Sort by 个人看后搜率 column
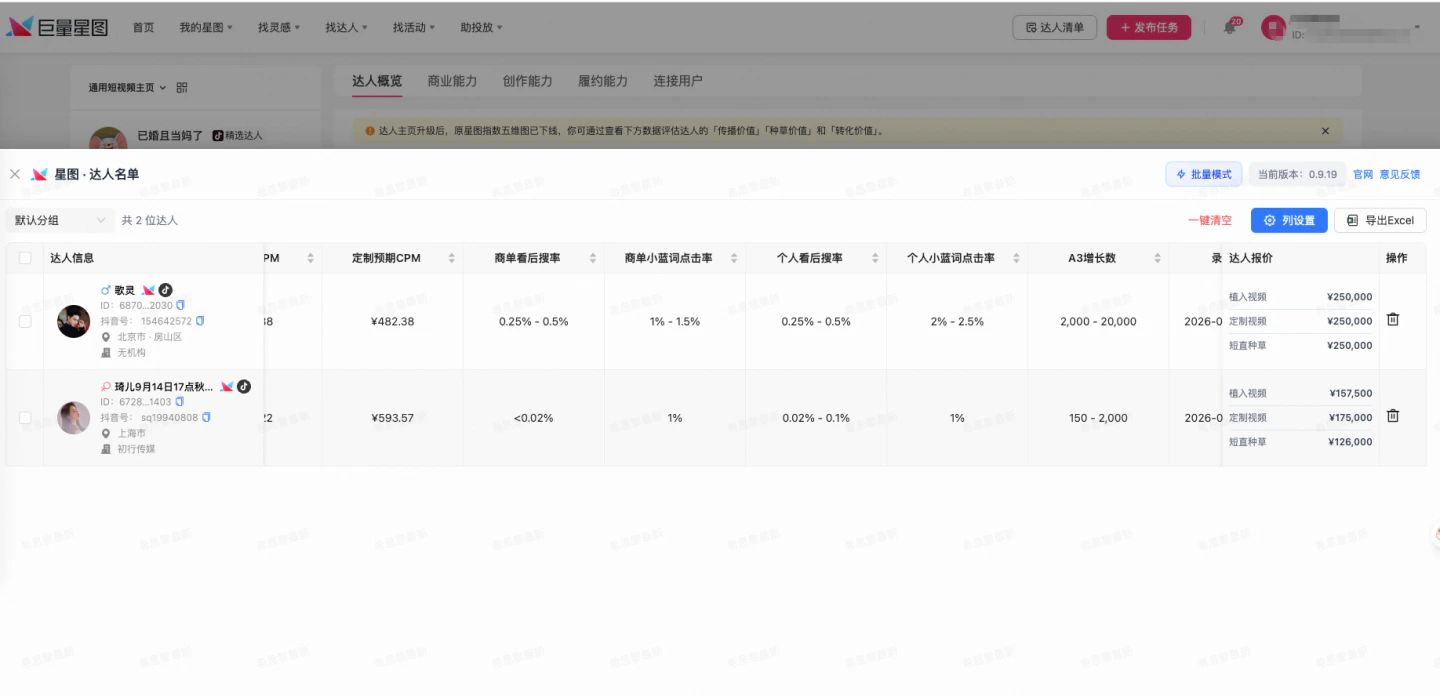 (875, 258)
